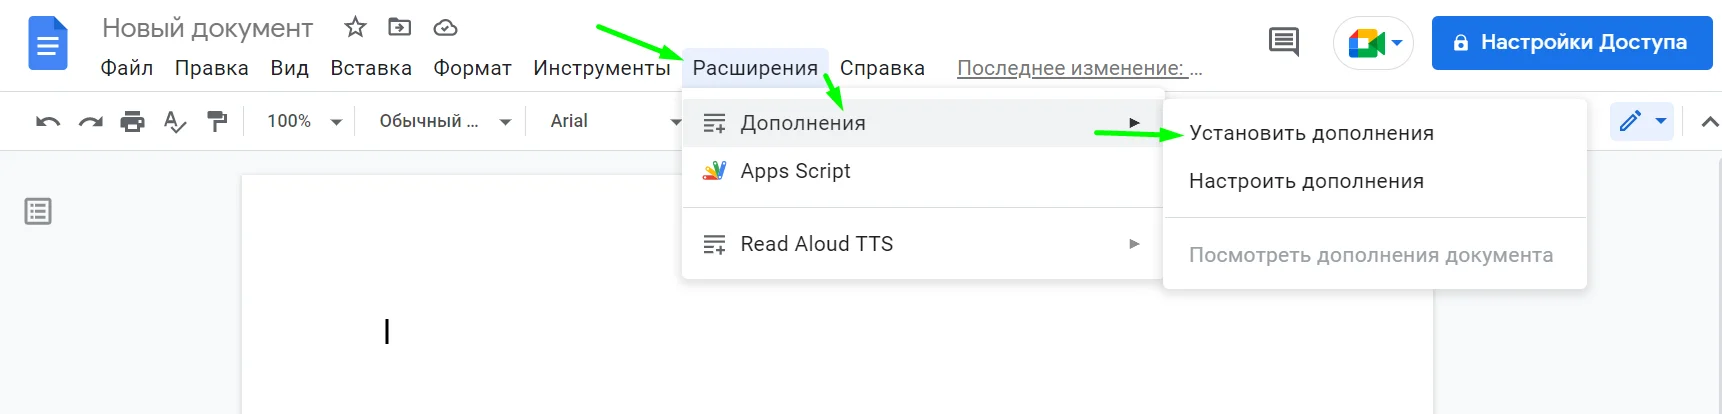Open the comment history icon

click(1283, 42)
